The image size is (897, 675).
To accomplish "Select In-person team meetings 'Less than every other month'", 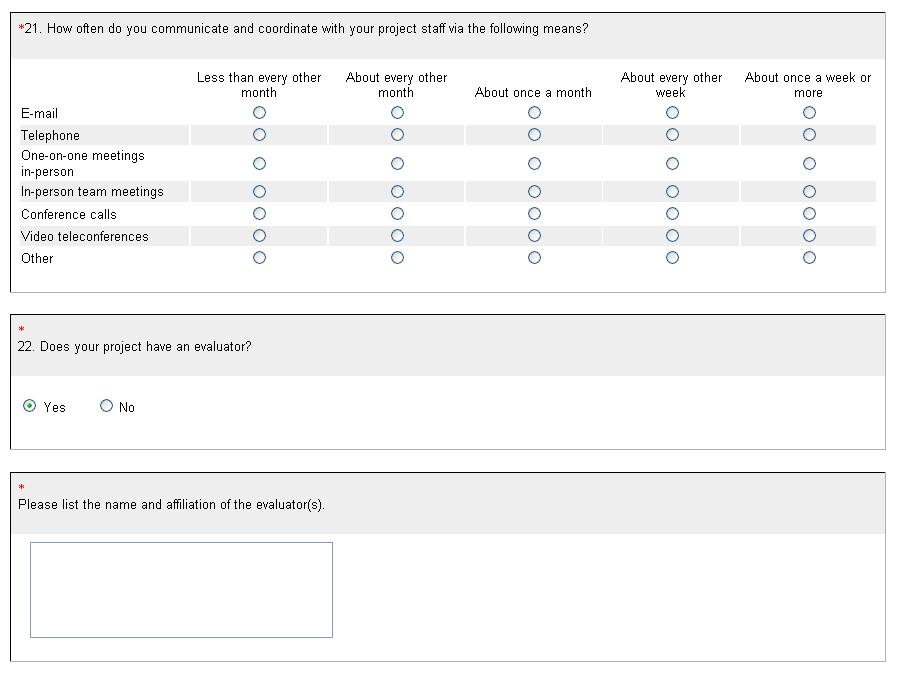I will [x=259, y=191].
